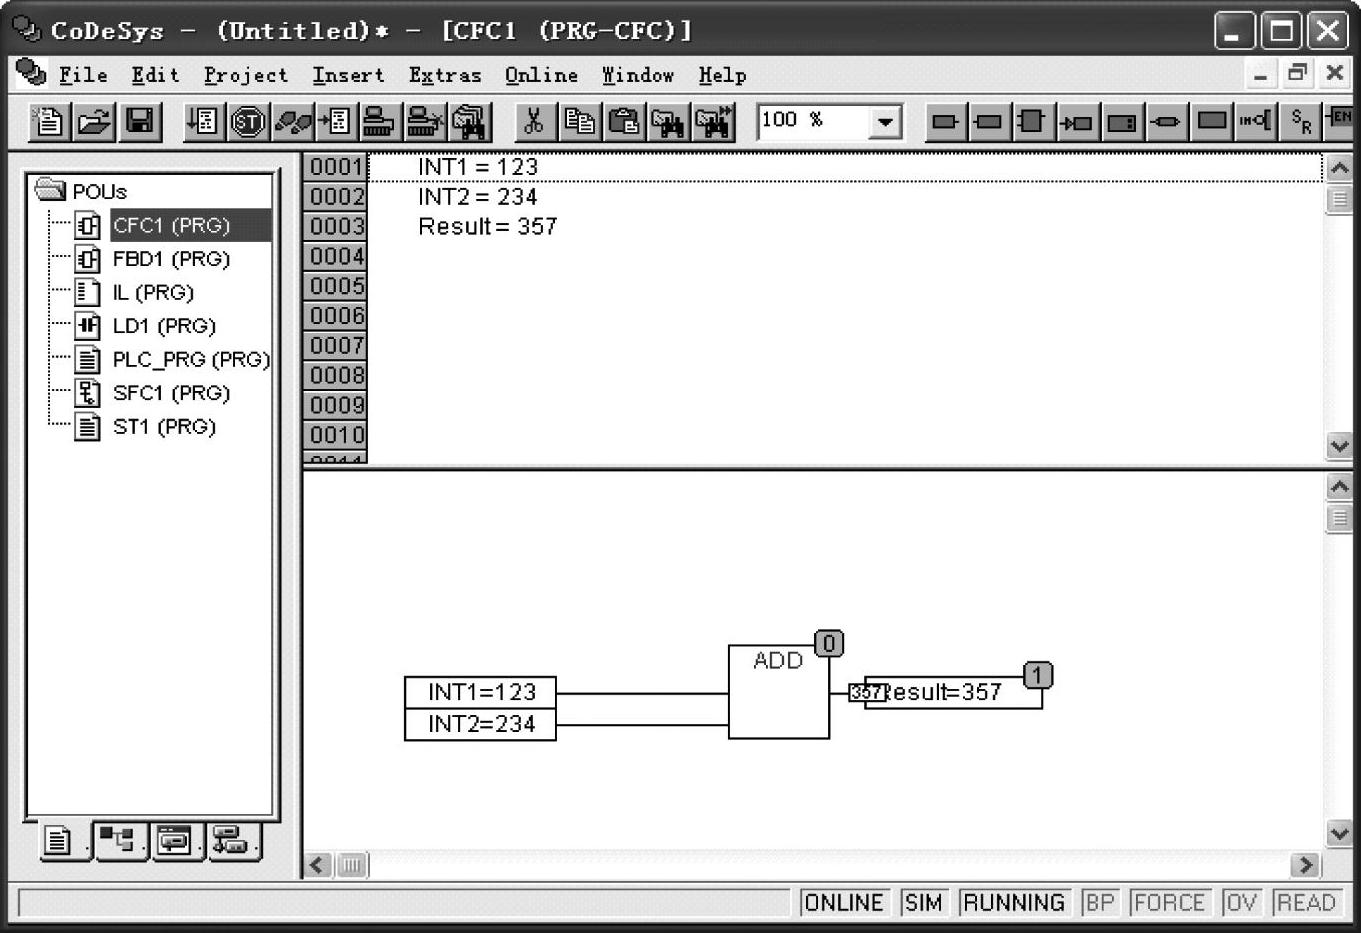Select the CFC Input element tool
This screenshot has width=1361, height=933.
click(945, 122)
